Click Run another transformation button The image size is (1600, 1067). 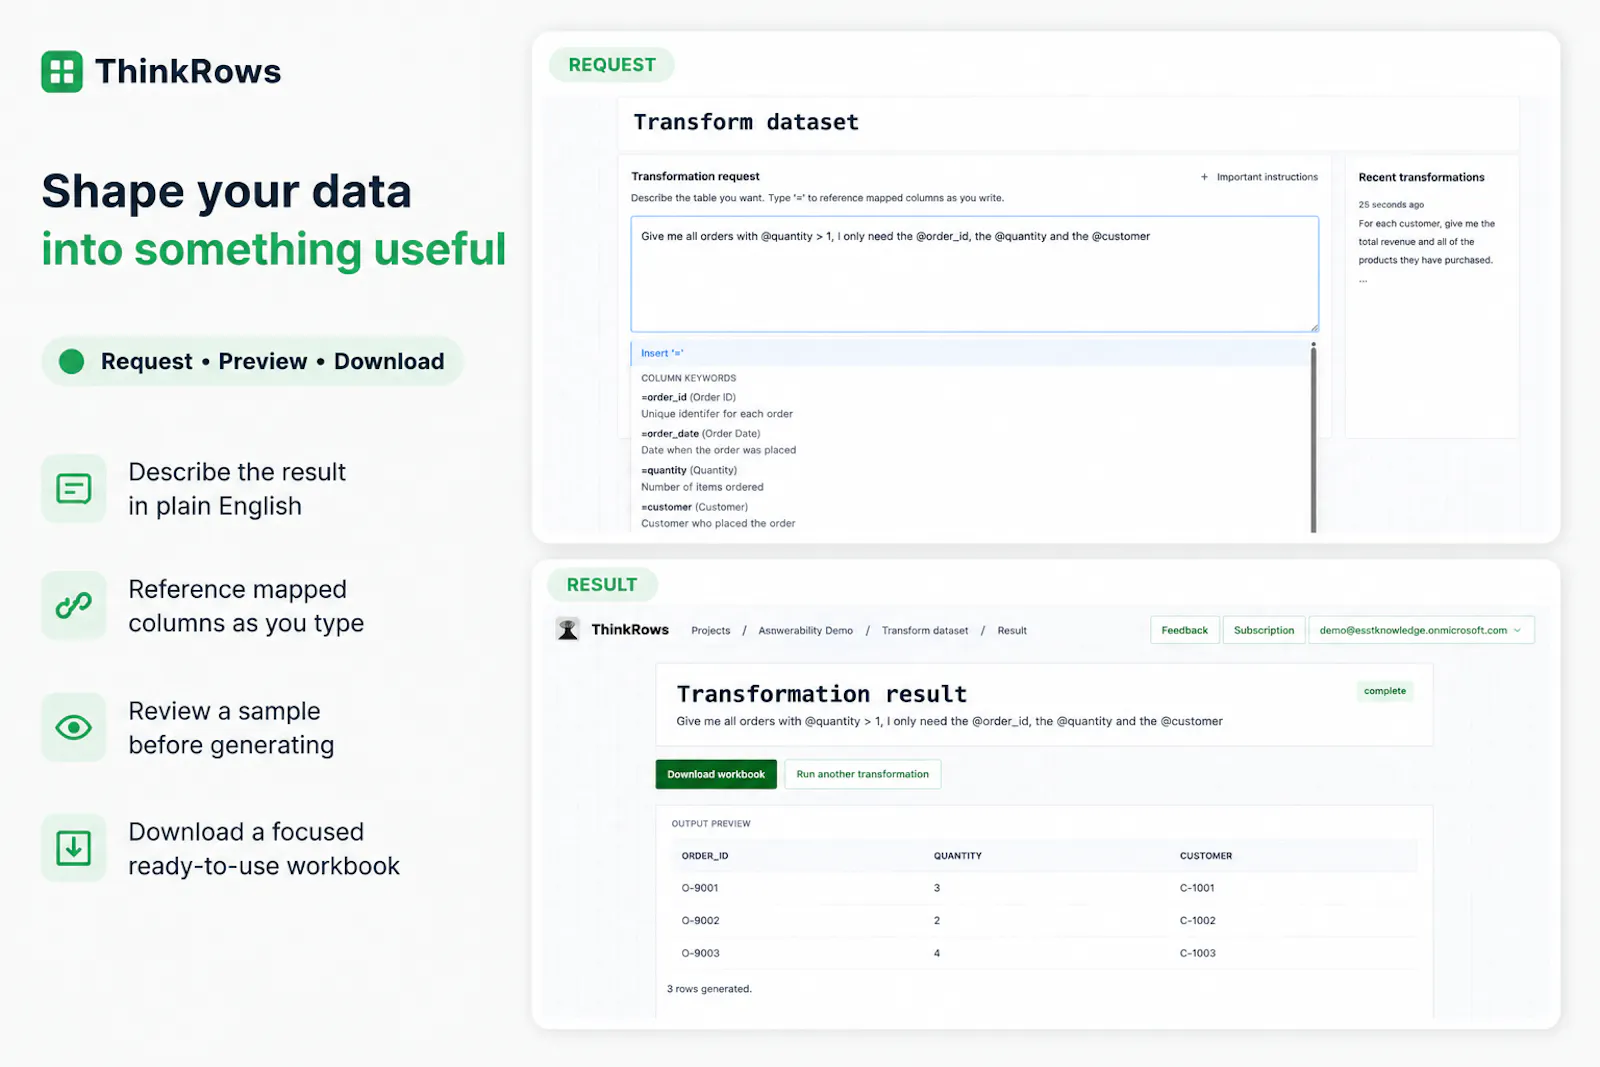862,774
